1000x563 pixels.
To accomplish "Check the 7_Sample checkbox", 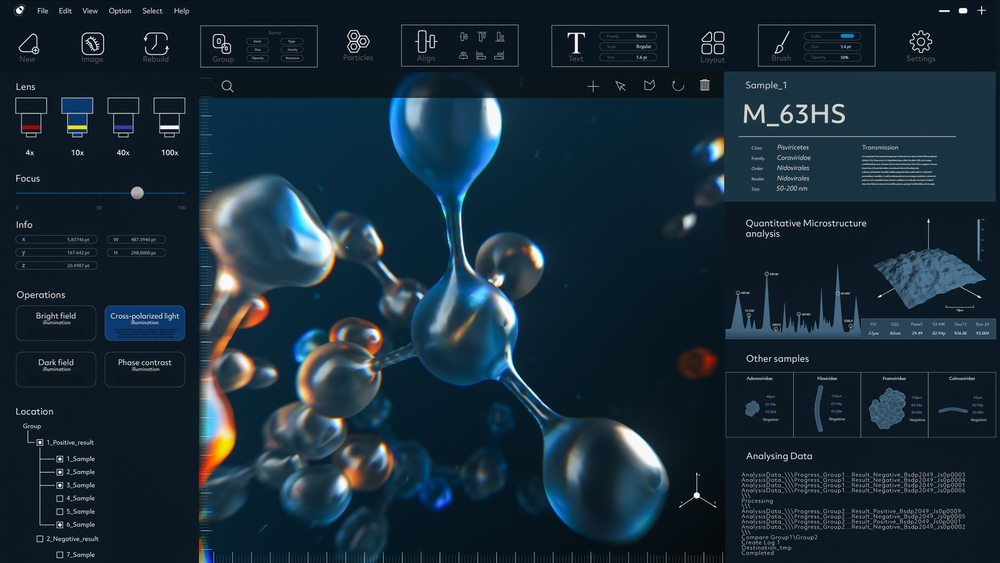I will pyautogui.click(x=60, y=555).
